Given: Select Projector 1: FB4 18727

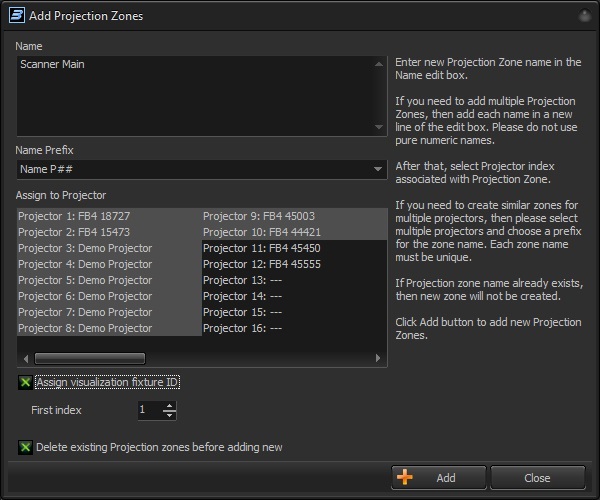Looking at the screenshot, I should point(75,216).
